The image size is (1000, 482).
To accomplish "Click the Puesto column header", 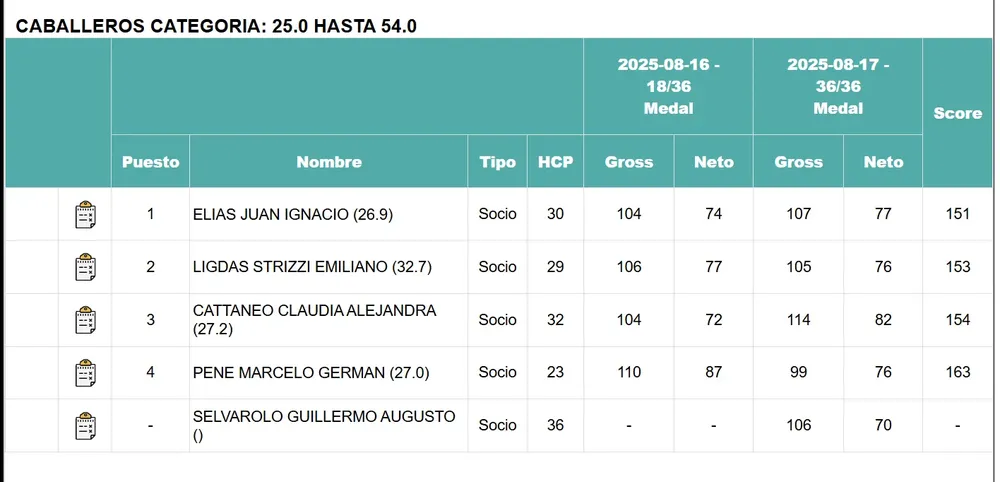I will click(150, 162).
